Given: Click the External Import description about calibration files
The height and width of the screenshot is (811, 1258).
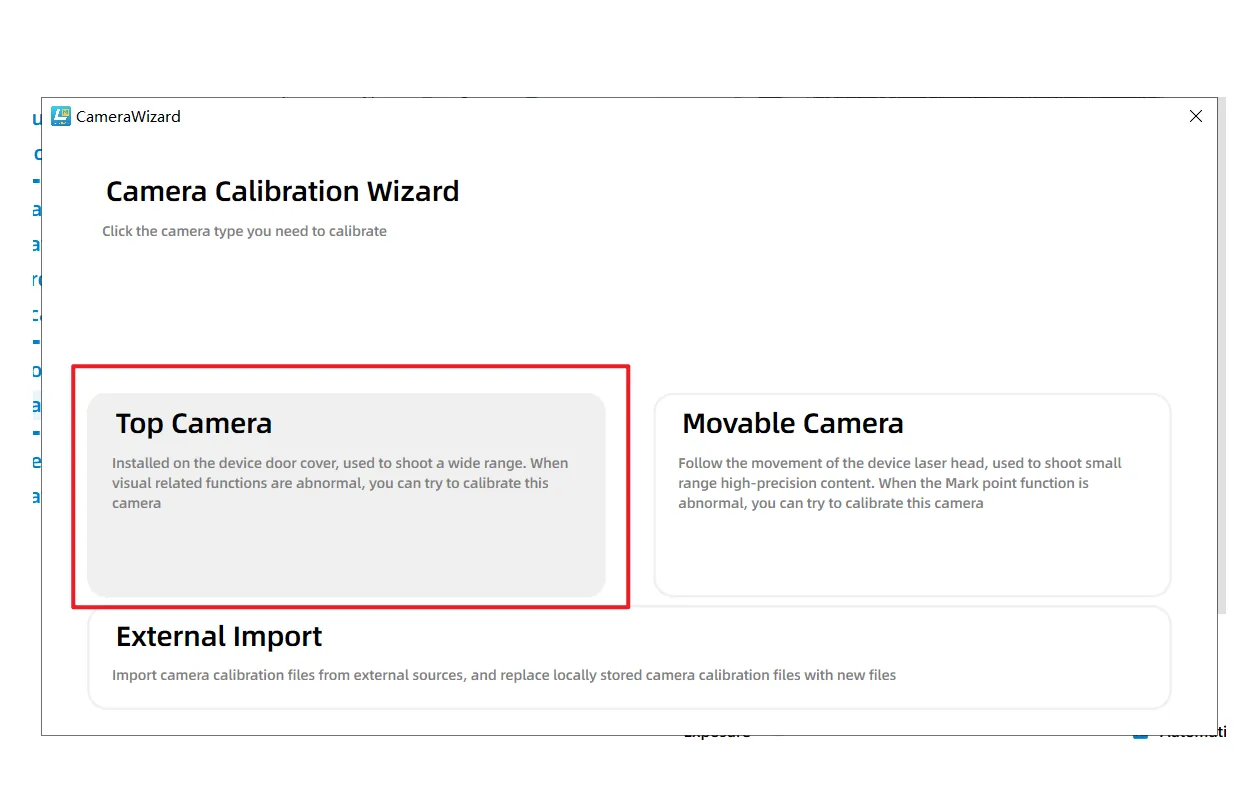Looking at the screenshot, I should (503, 675).
